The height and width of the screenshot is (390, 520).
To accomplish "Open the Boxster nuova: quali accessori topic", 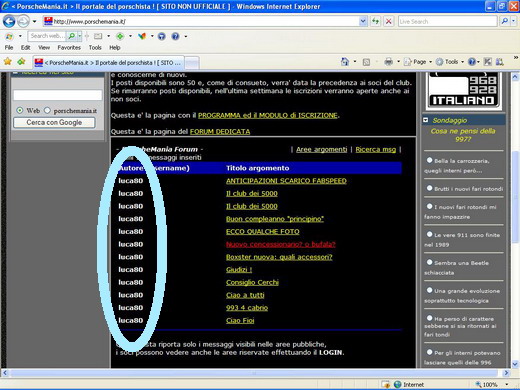I will (x=279, y=257).
